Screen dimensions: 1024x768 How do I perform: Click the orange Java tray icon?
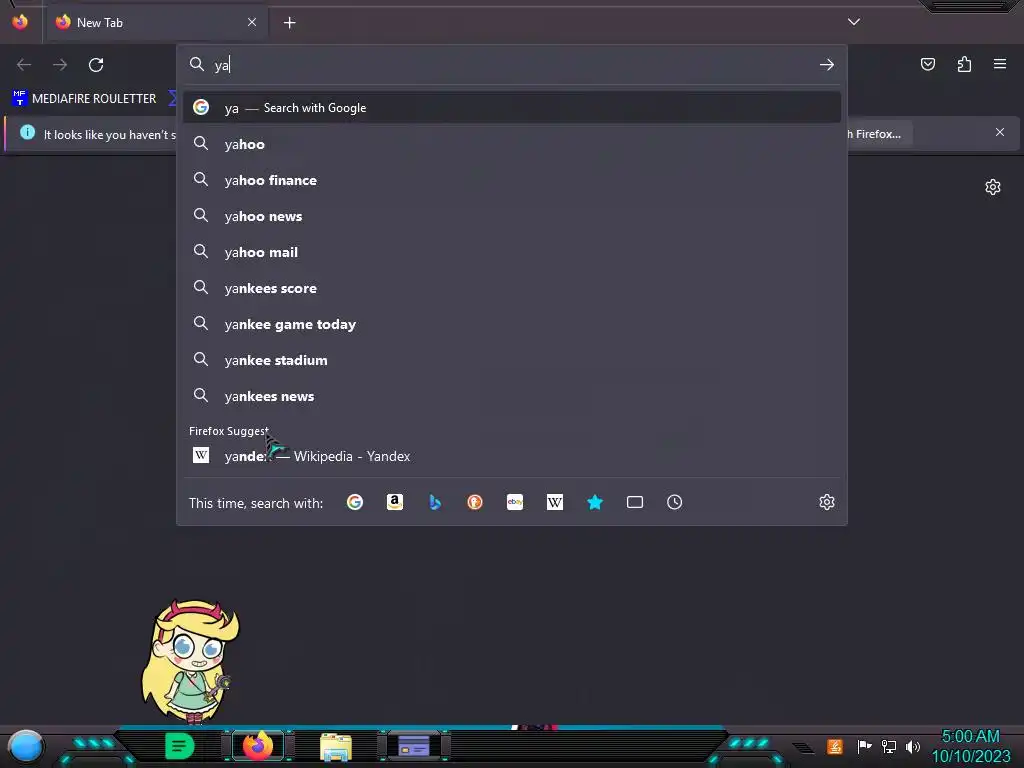tap(835, 746)
